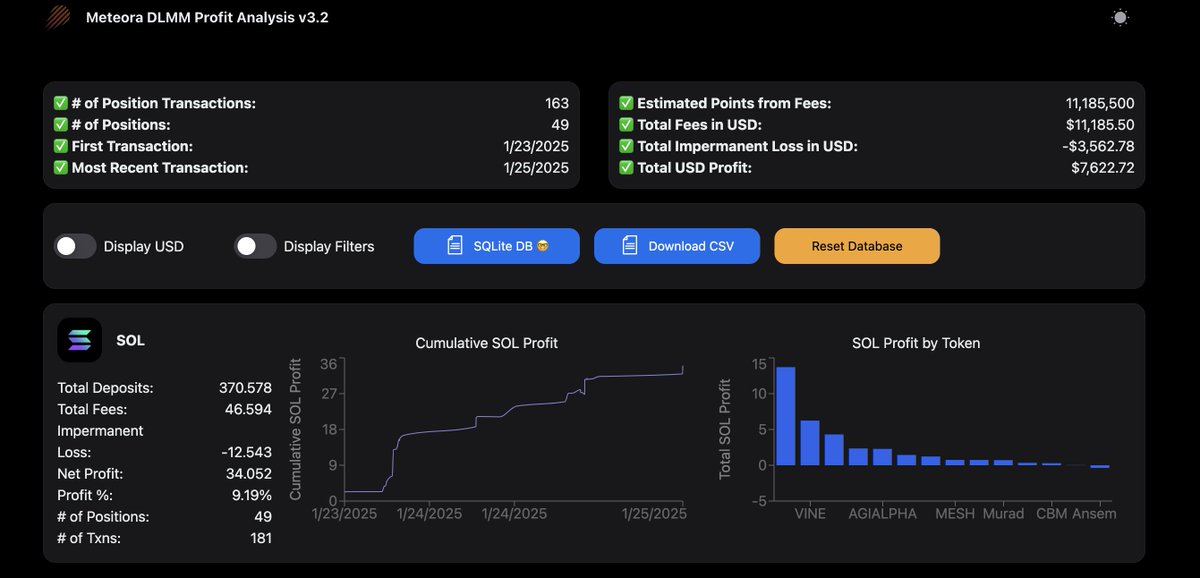This screenshot has width=1200, height=578.
Task: Click the value 163
Action: 557,103
